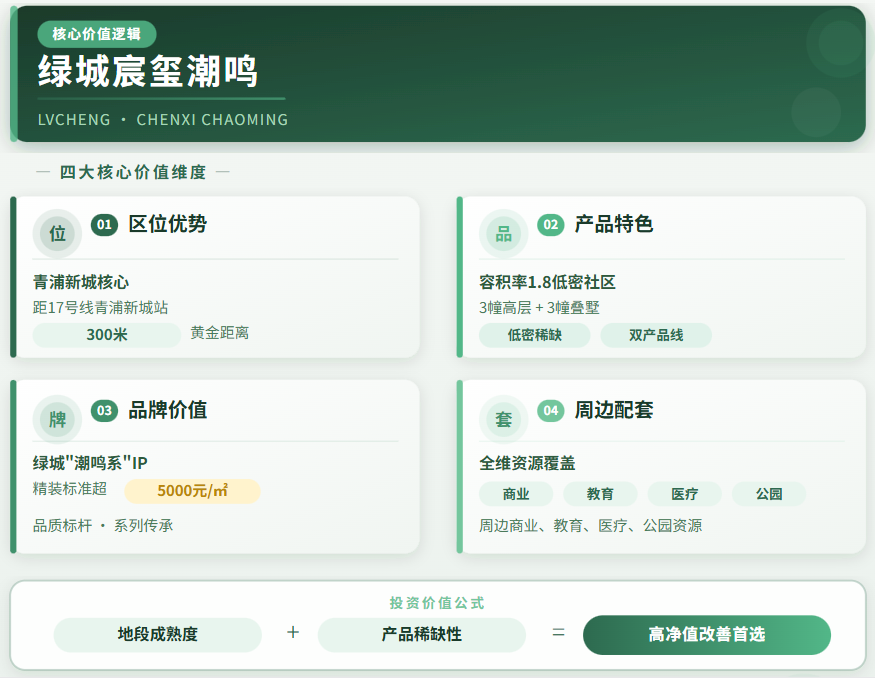This screenshot has width=875, height=680.
Task: Click the 产品特色 card heading
Action: pyautogui.click(x=614, y=224)
